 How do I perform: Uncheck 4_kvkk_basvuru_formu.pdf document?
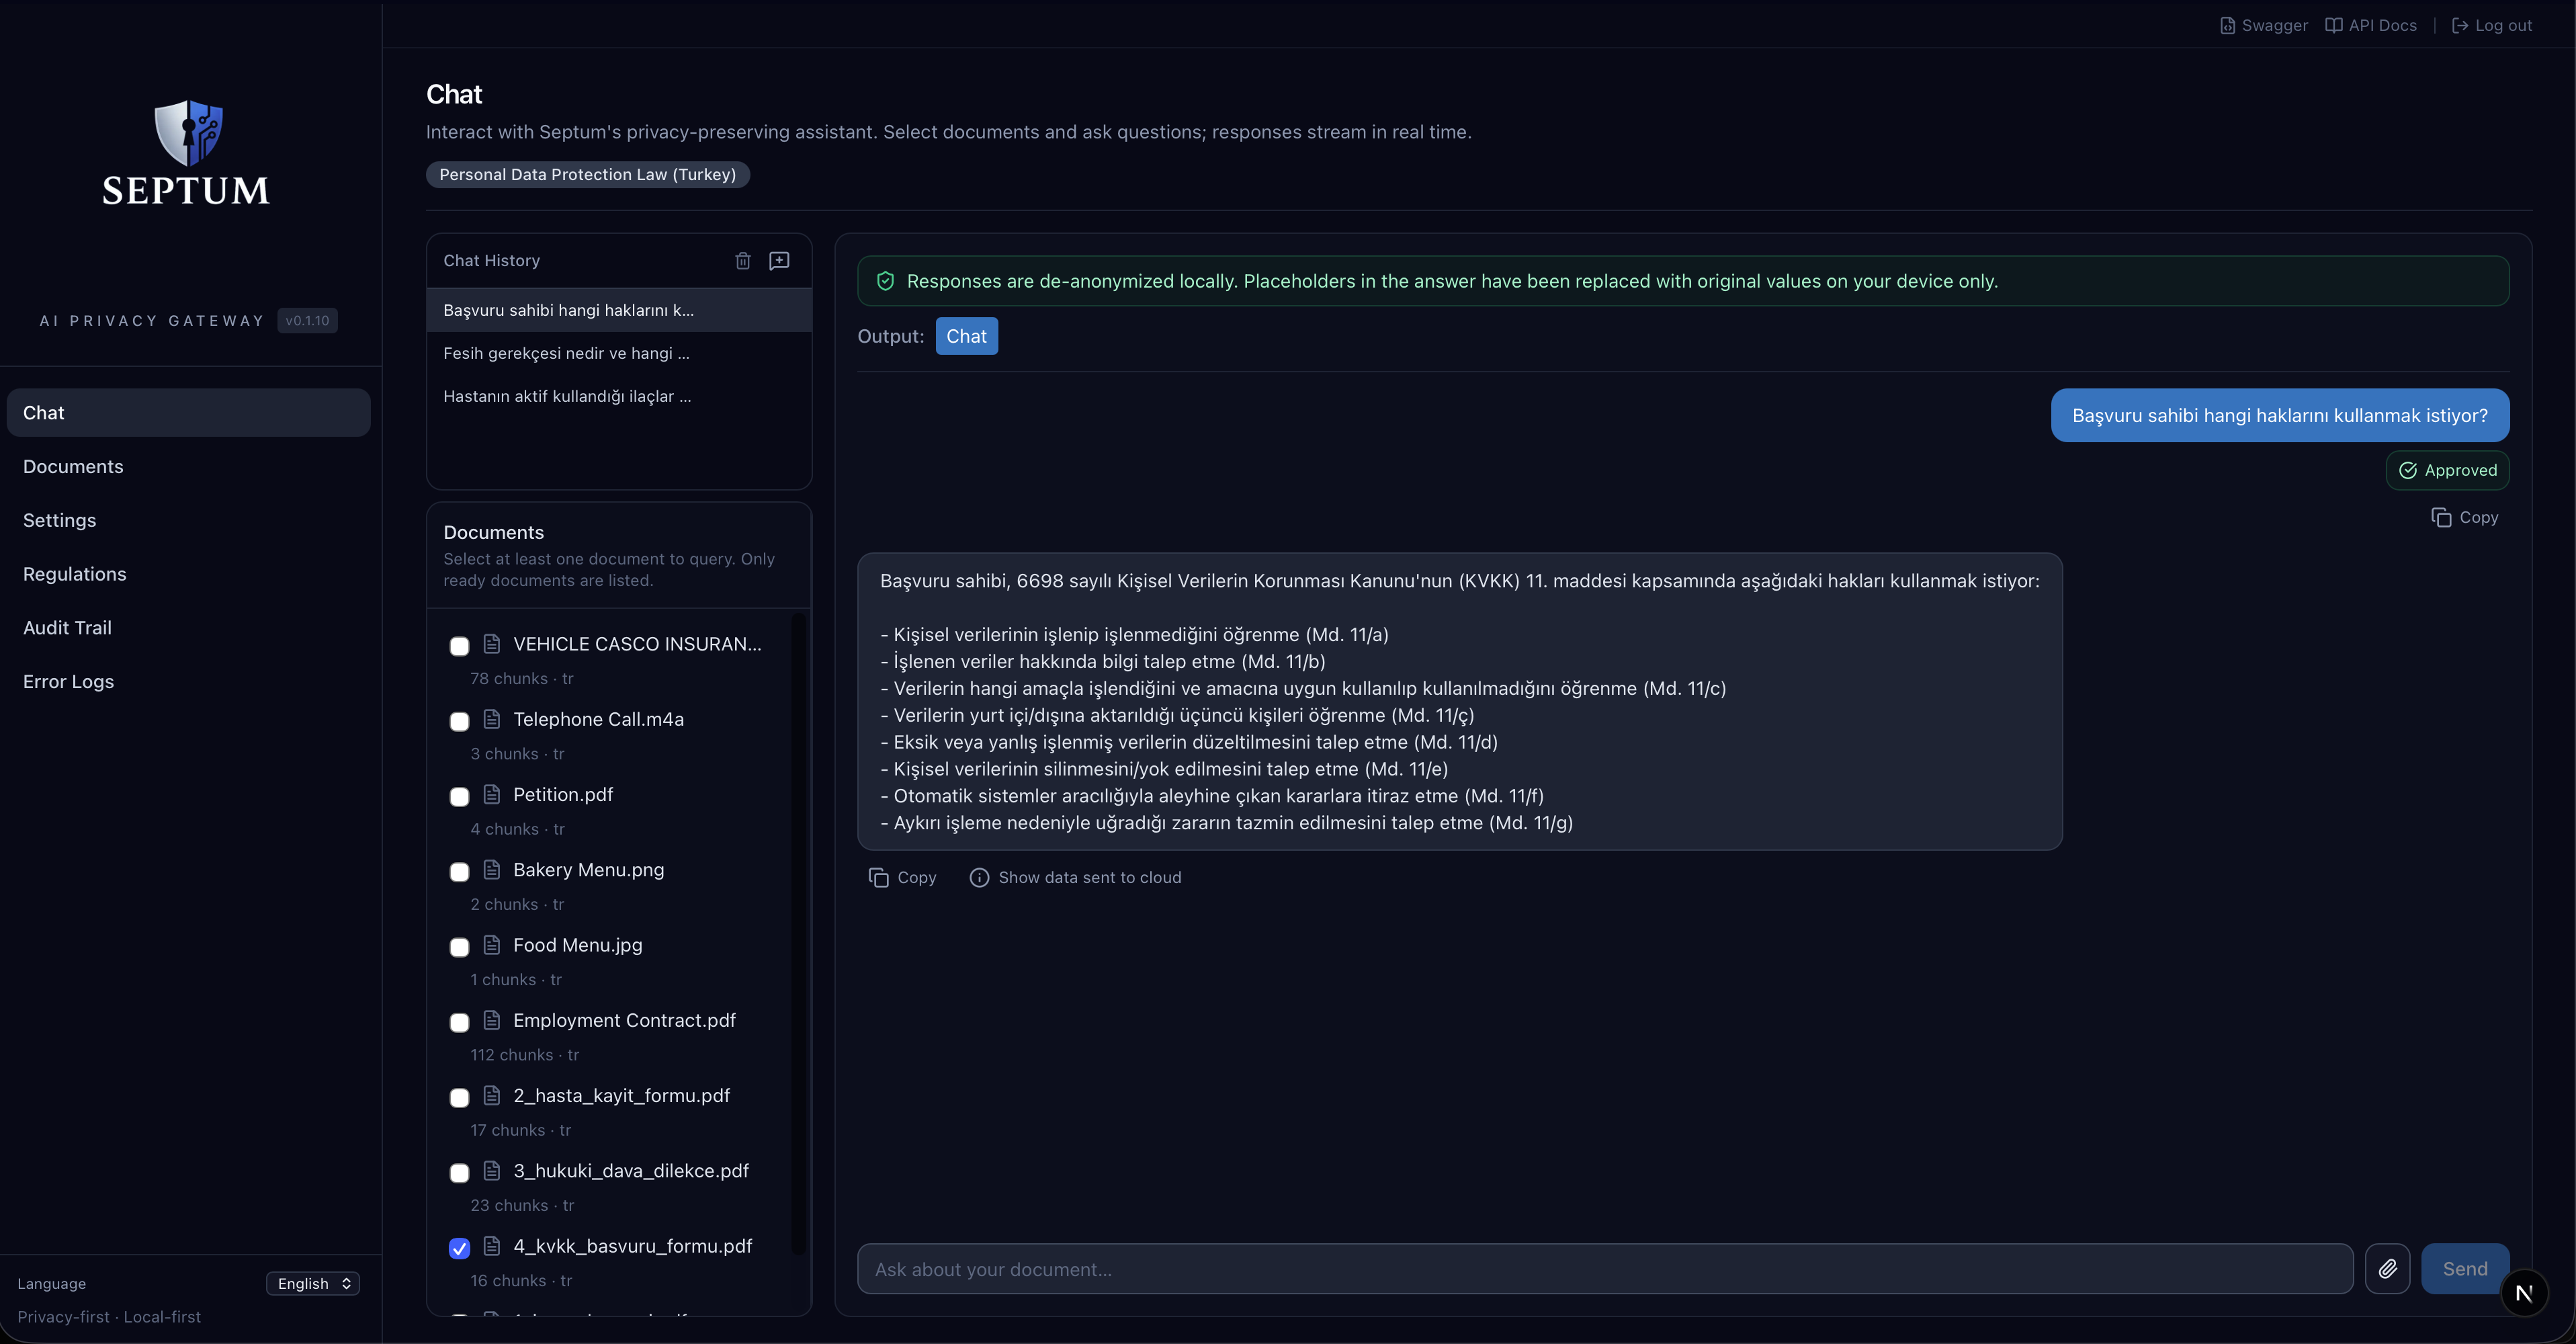pyautogui.click(x=459, y=1248)
